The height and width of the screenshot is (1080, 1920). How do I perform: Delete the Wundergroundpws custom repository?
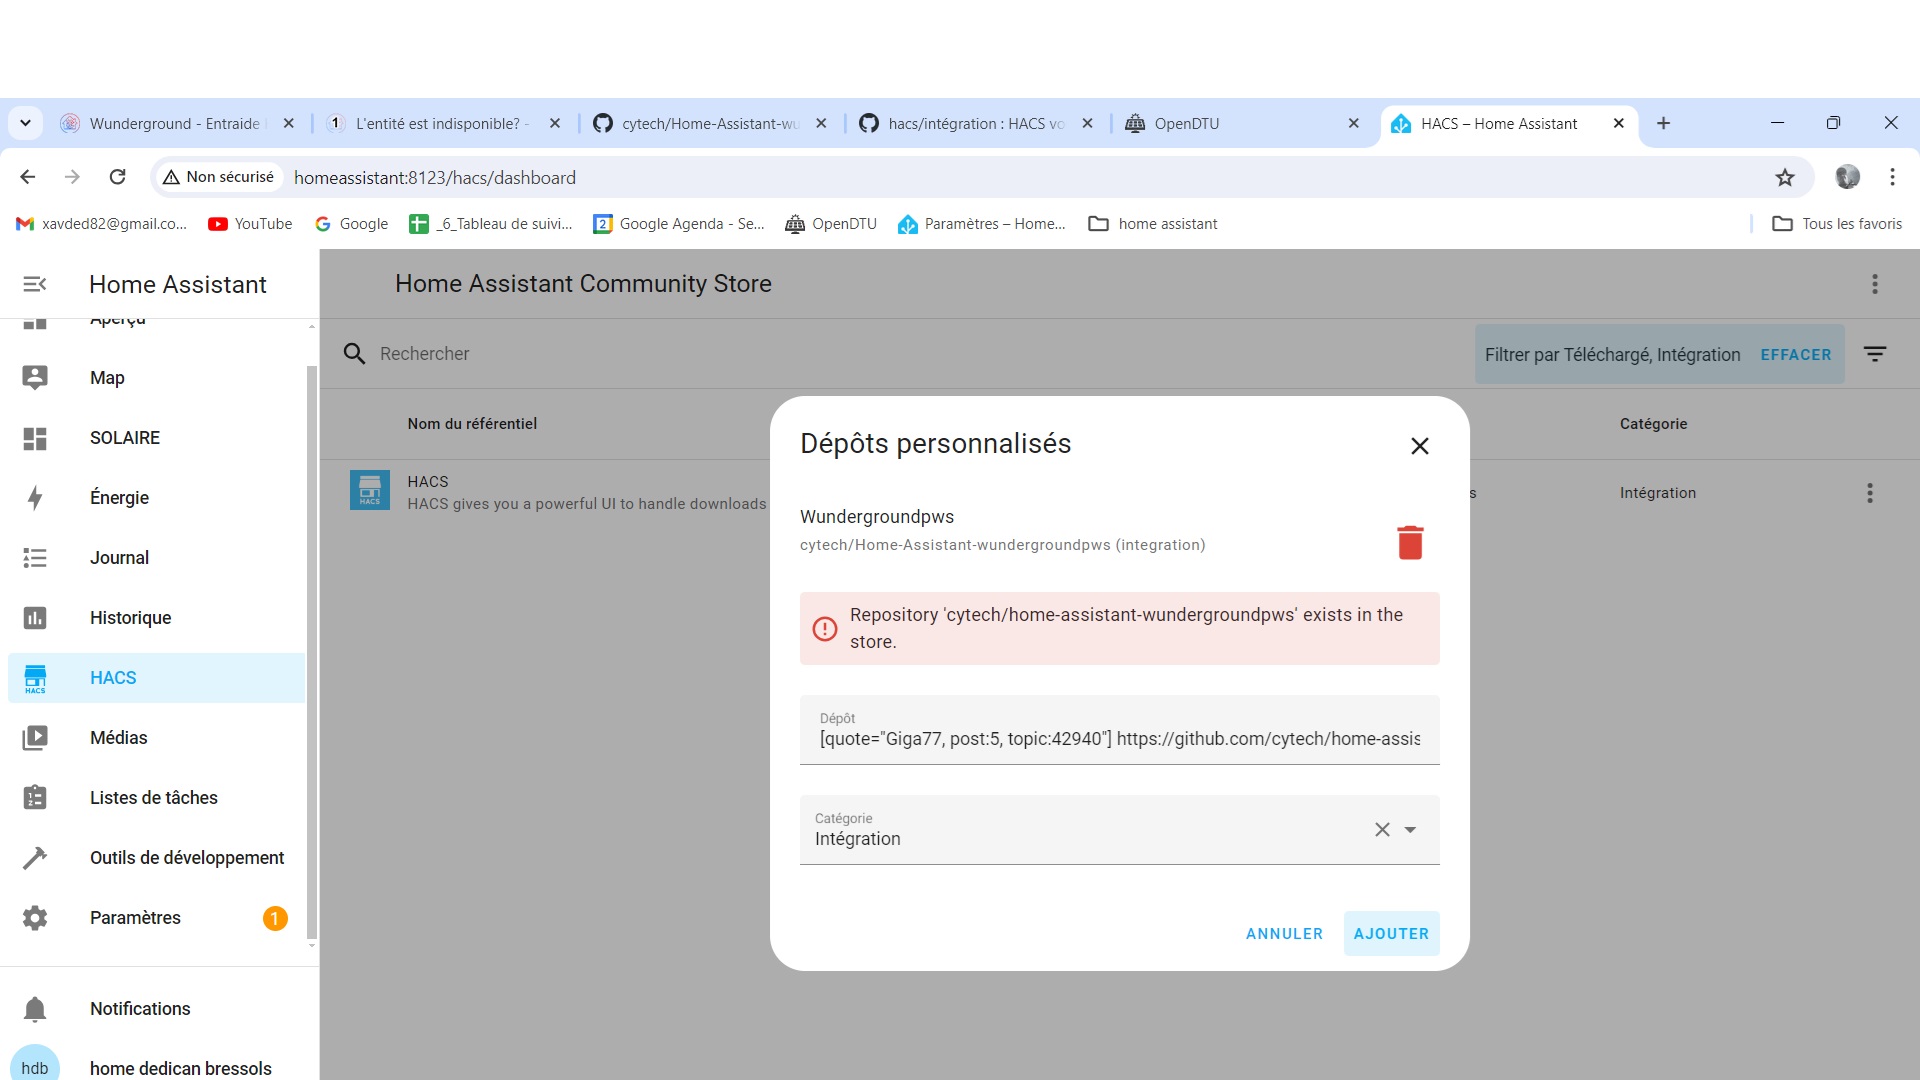[x=1410, y=542]
